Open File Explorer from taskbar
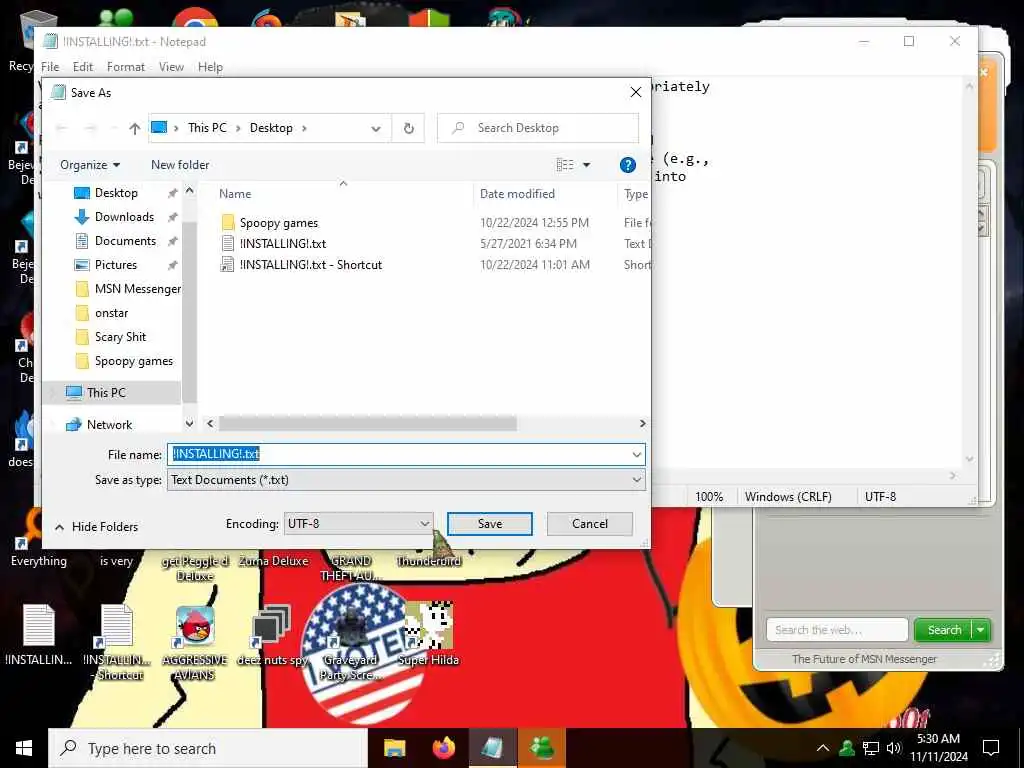This screenshot has width=1024, height=768. [x=394, y=748]
